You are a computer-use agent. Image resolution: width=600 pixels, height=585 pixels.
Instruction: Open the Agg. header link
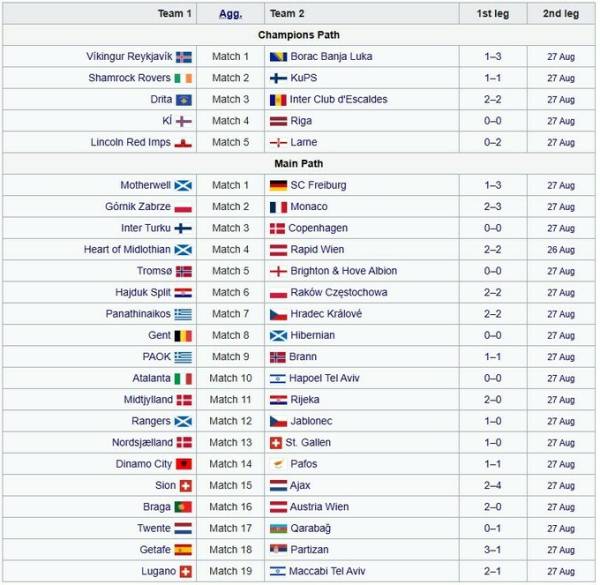click(230, 14)
